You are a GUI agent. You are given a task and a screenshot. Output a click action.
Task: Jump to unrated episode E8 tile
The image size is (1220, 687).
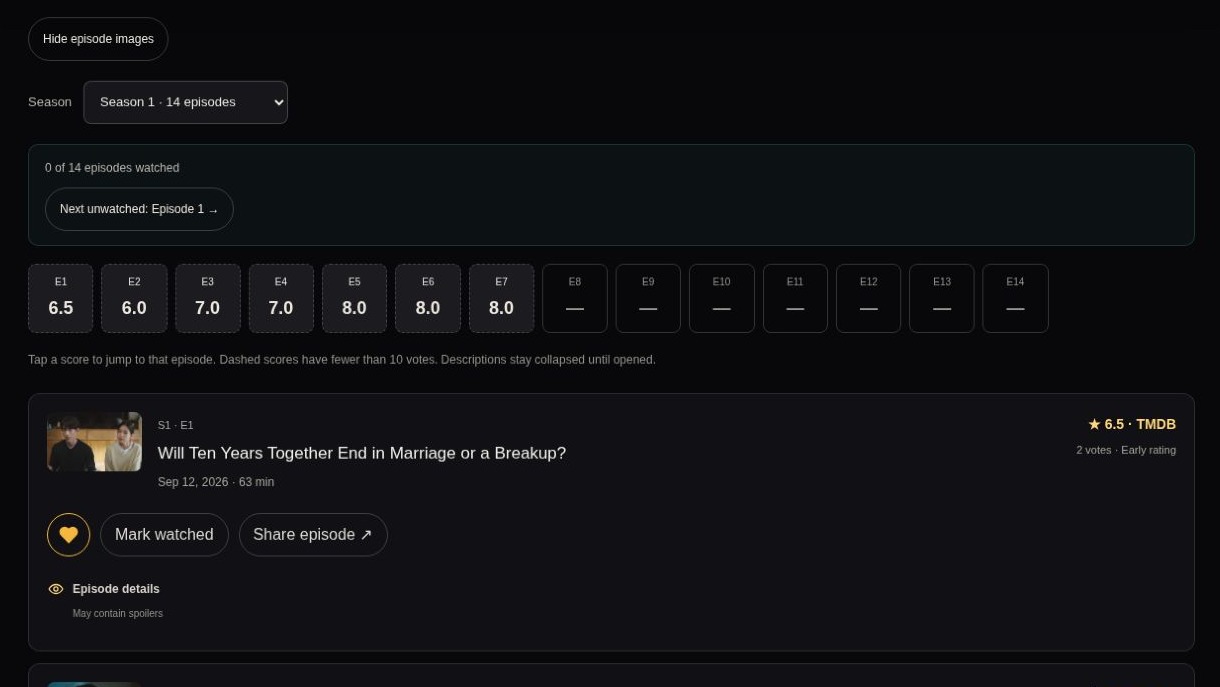click(575, 298)
